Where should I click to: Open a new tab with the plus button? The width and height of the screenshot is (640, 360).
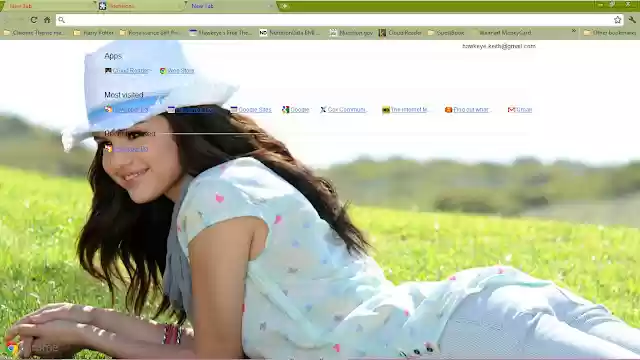click(284, 6)
